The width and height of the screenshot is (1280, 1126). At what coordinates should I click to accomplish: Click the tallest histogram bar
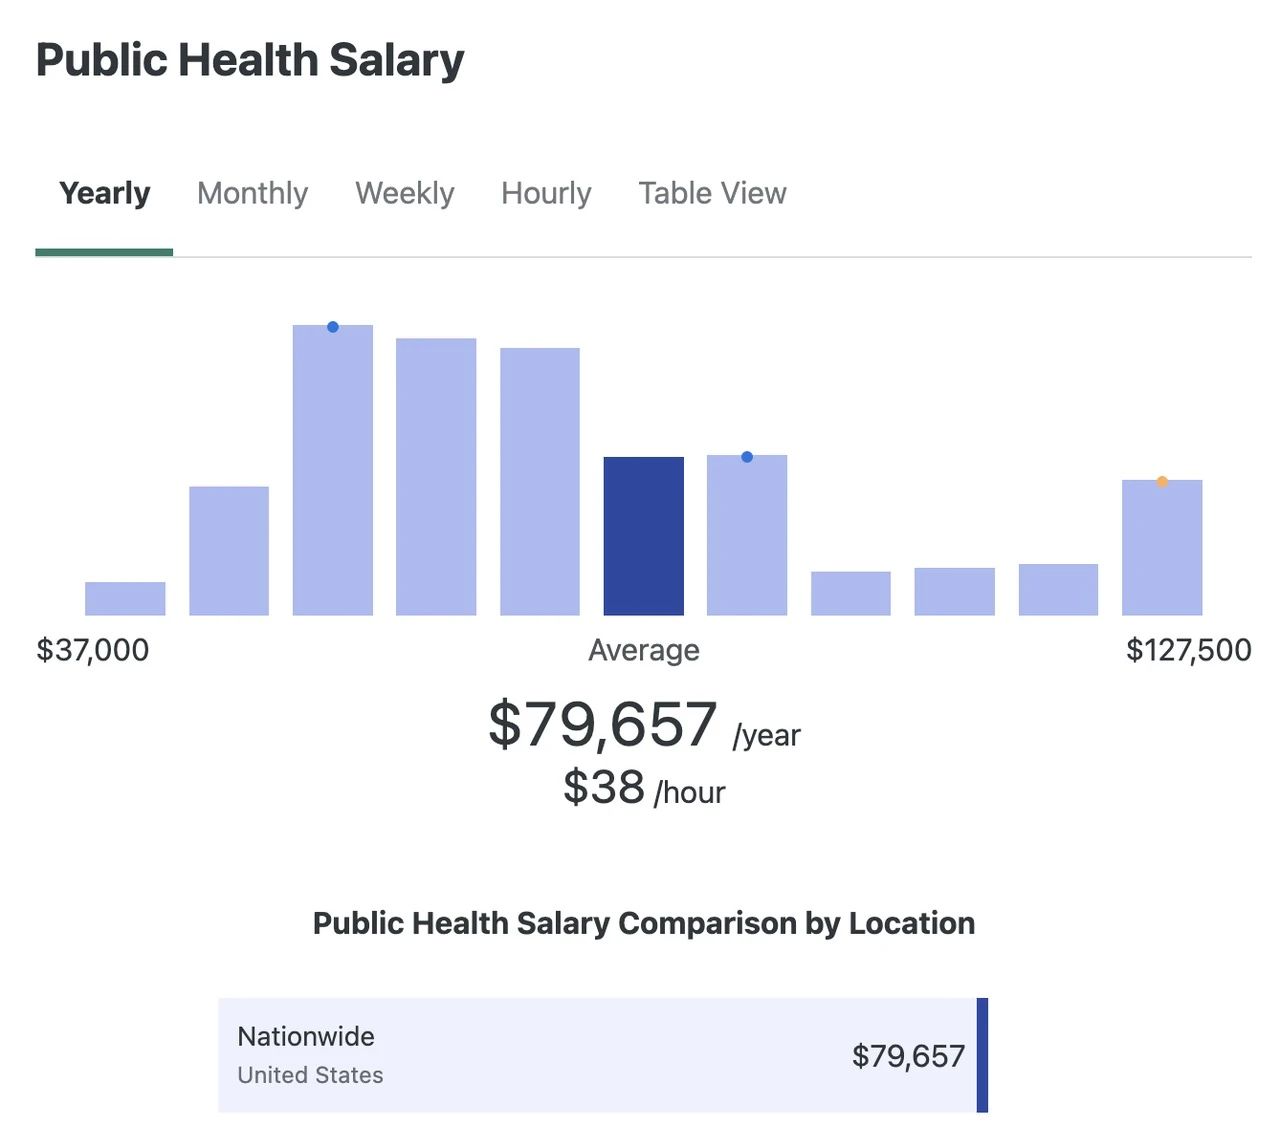[x=333, y=470]
